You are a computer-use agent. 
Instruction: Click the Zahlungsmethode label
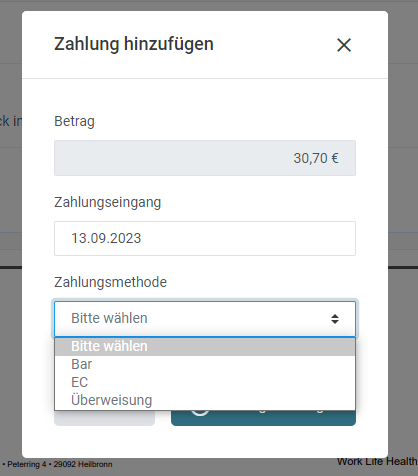[110, 282]
